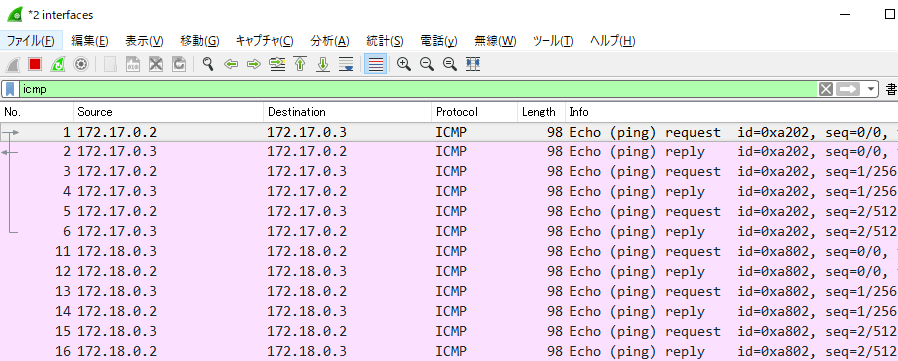898x361 pixels.
Task: Apply the display filter arrow button
Action: point(848,89)
